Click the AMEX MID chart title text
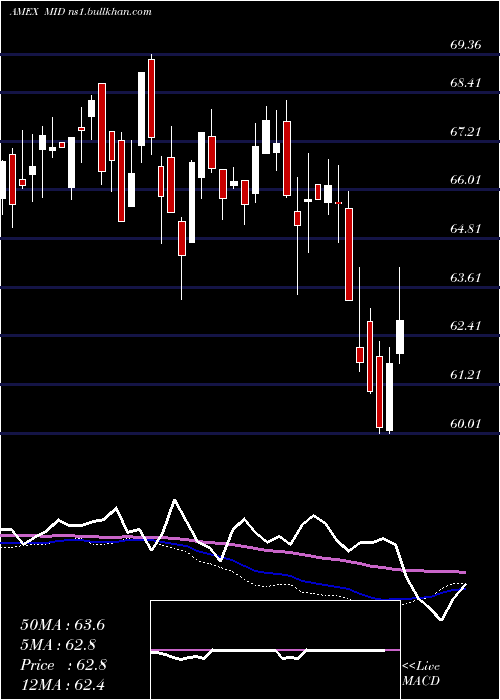 click(81, 12)
